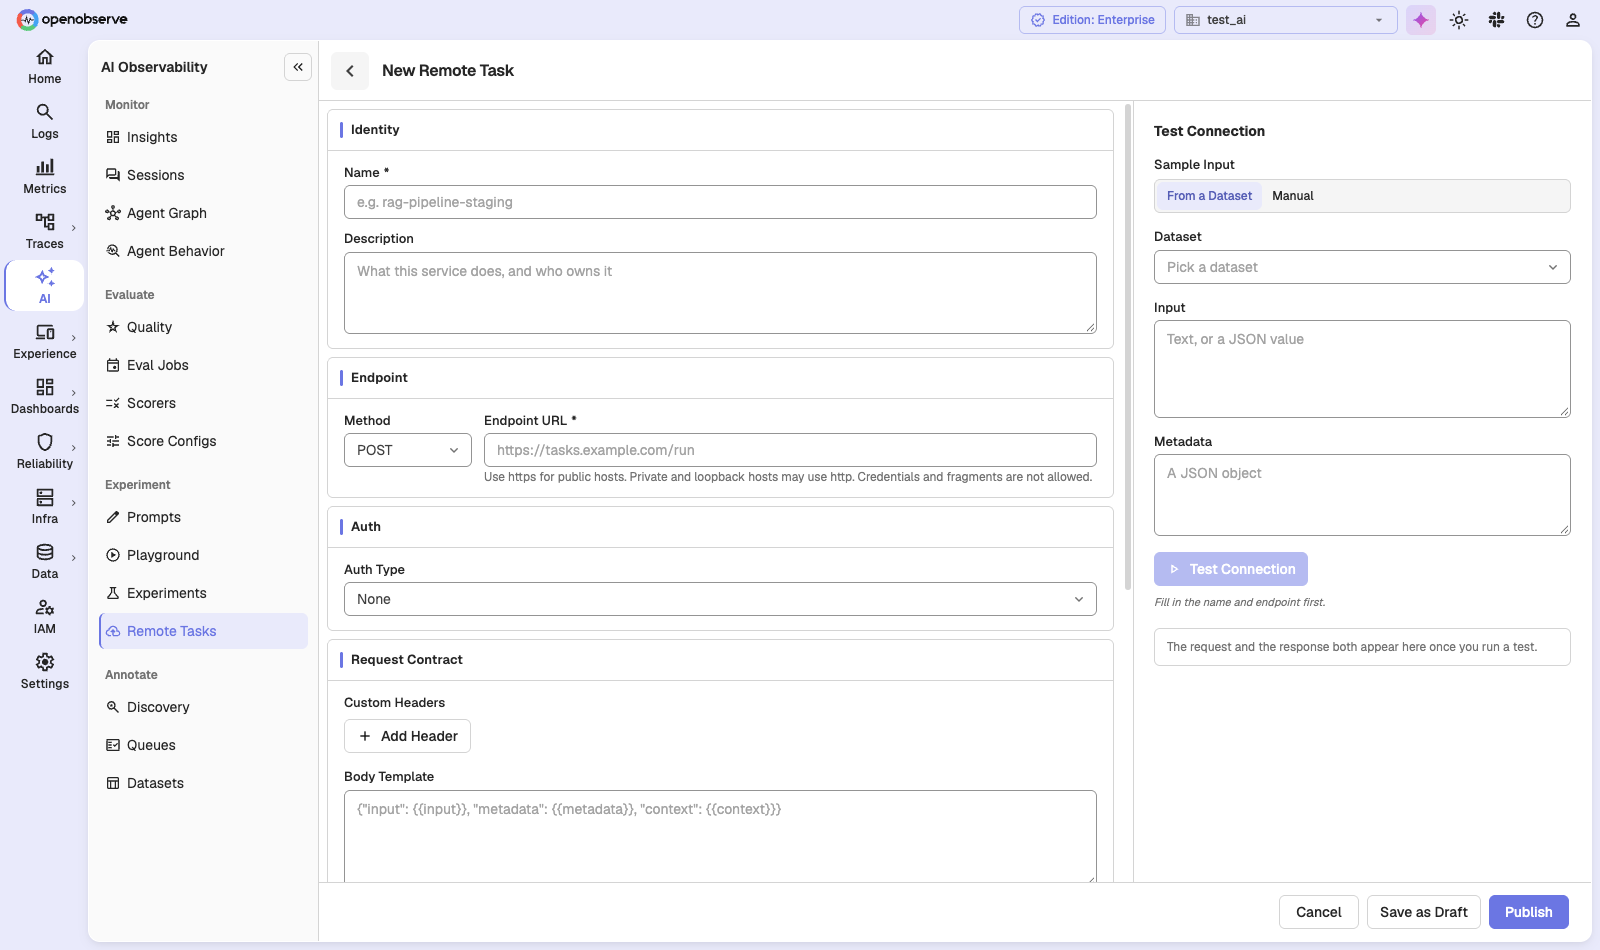The image size is (1600, 950).
Task: Open Score Configs in the sidebar
Action: [x=203, y=441]
